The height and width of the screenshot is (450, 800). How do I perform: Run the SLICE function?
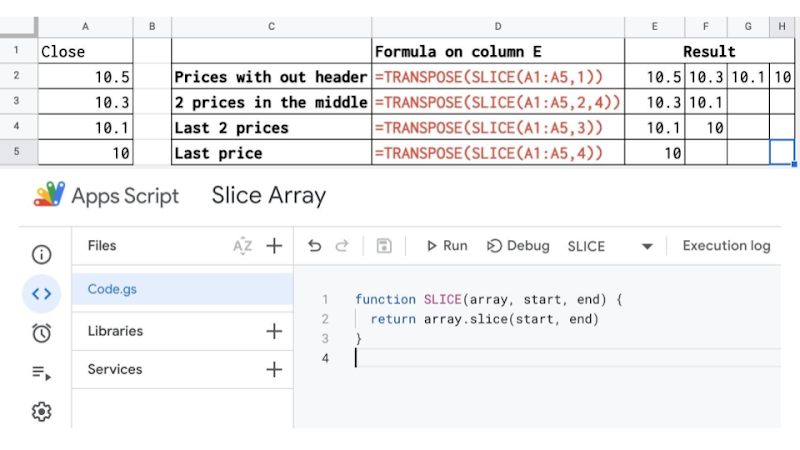pyautogui.click(x=447, y=246)
